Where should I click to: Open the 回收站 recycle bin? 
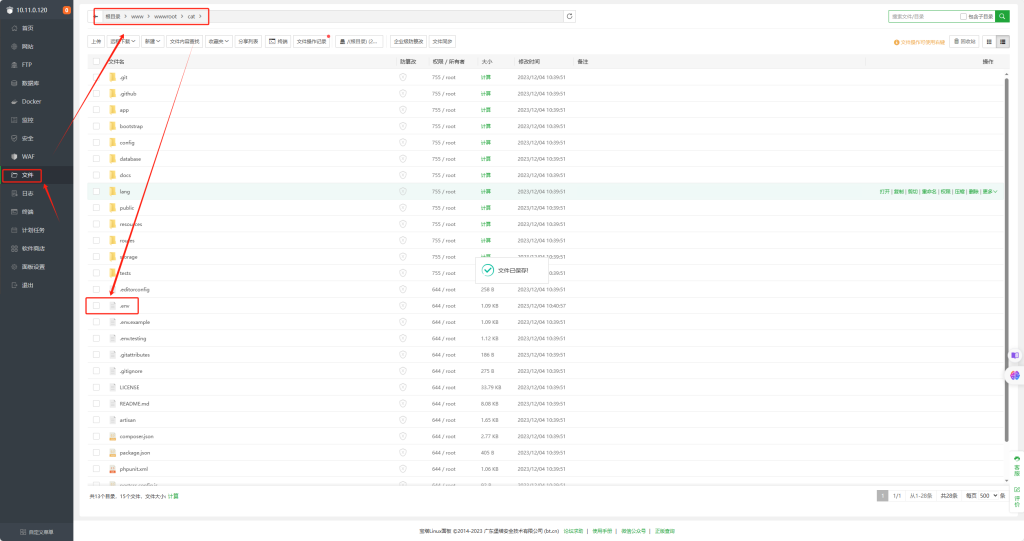pyautogui.click(x=965, y=41)
